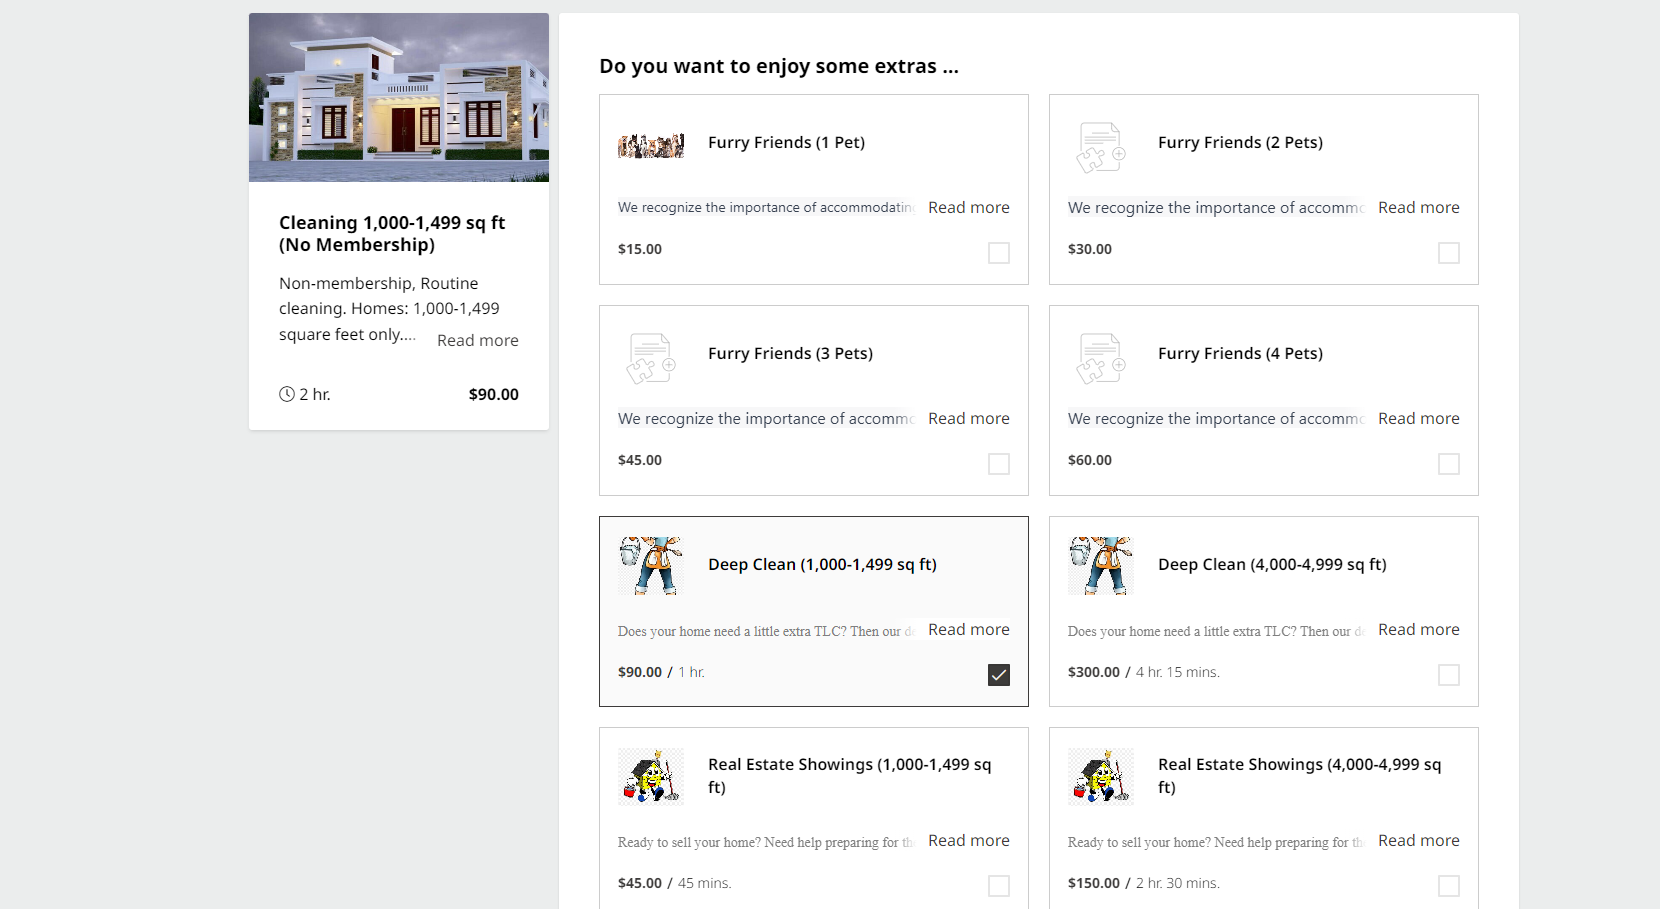Open Read more for Real Estate Showings (4,000-4,999)
Viewport: 1660px width, 909px height.
[x=1418, y=840]
